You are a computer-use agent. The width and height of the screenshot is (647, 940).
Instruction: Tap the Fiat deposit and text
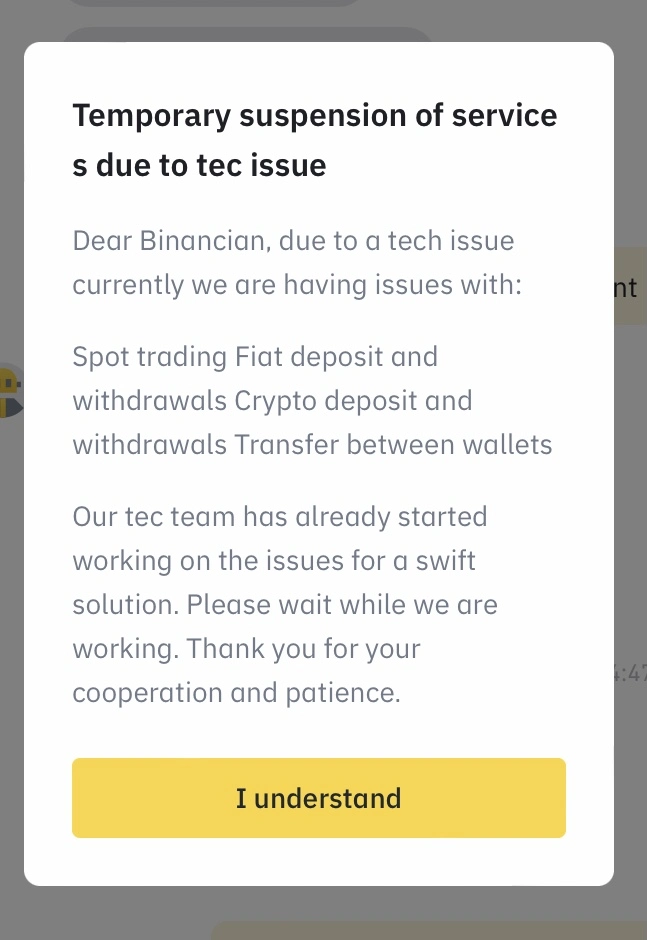336,357
